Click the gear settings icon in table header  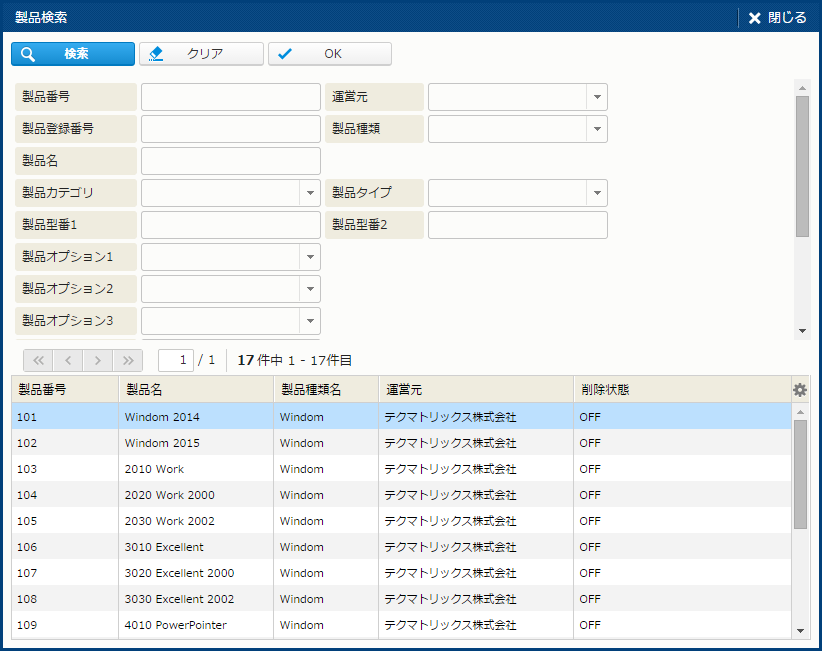(x=799, y=390)
